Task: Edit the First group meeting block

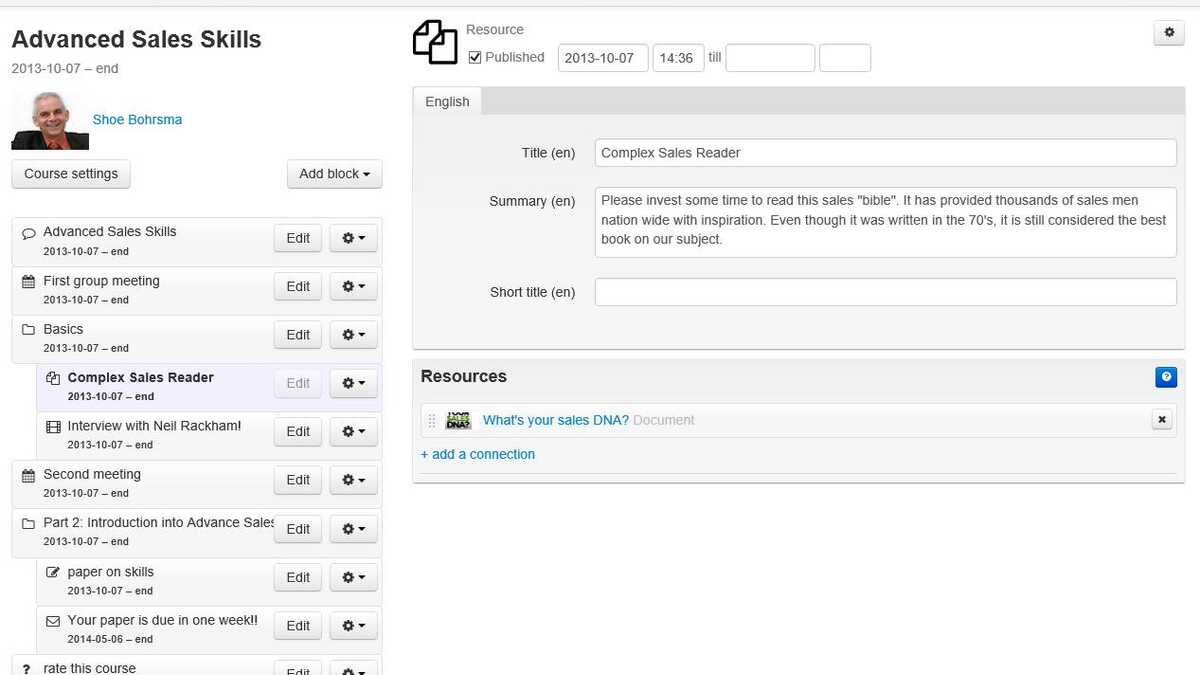Action: (x=298, y=287)
